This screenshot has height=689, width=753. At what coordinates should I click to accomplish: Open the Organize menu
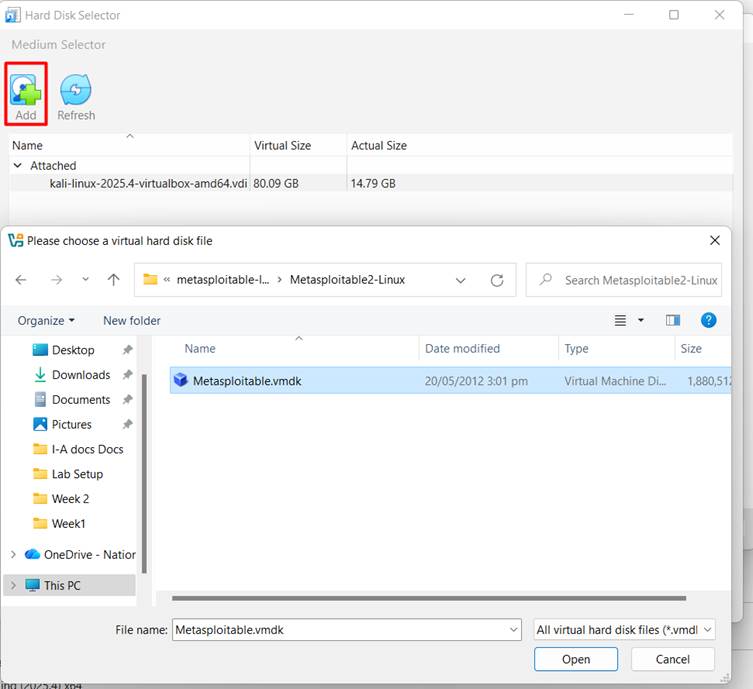coord(46,320)
